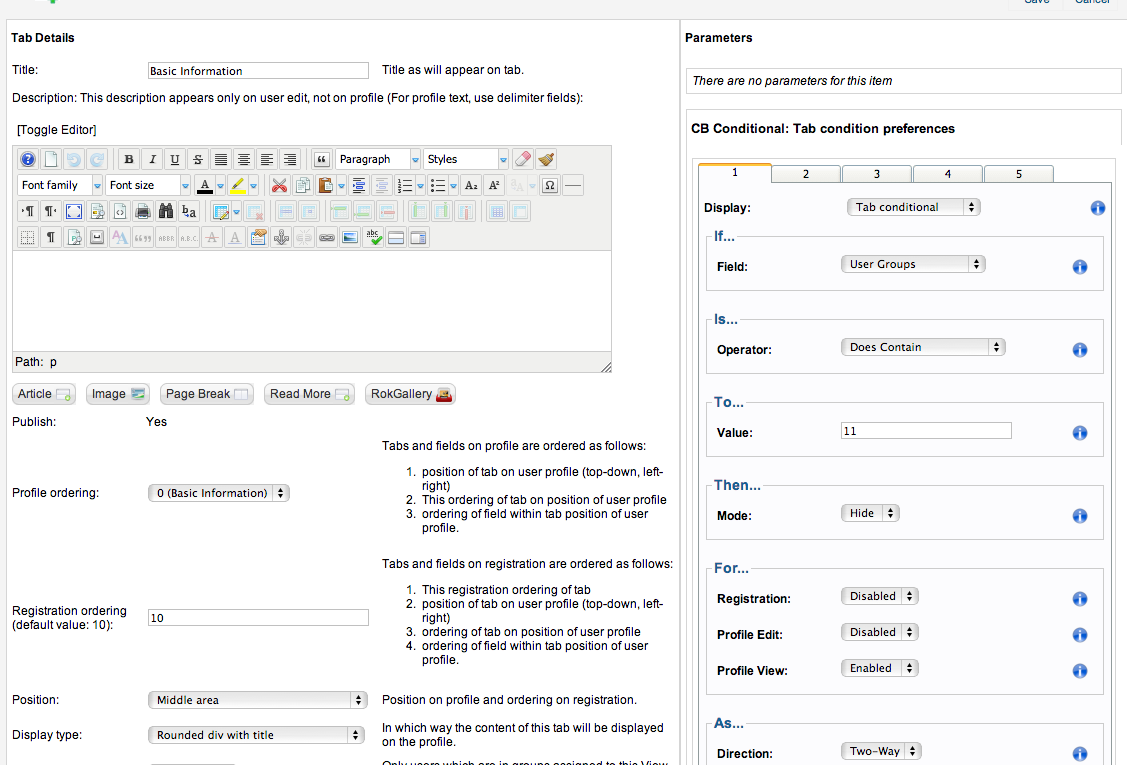This screenshot has height=765, width=1127.
Task: Click the eraser remove-formatting icon
Action: [523, 159]
